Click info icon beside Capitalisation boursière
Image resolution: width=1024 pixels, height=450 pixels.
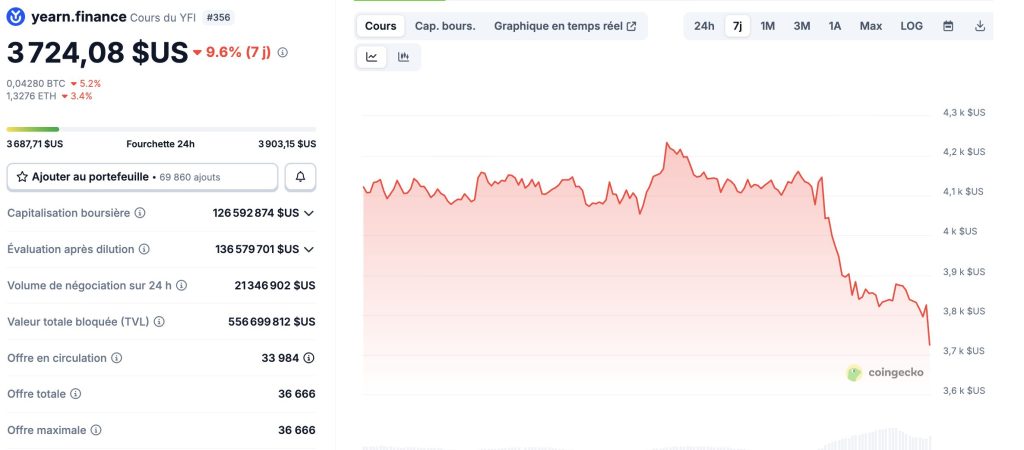pos(140,213)
